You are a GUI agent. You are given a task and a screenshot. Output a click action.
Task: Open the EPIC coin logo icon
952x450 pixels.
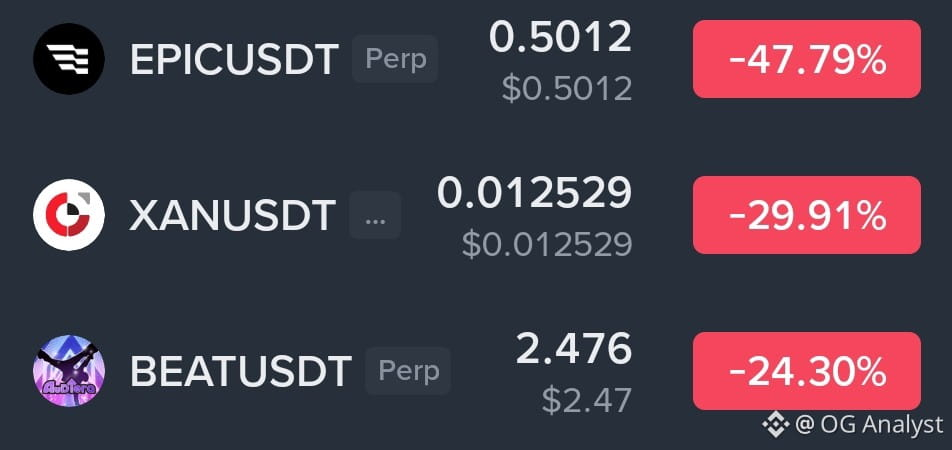point(69,59)
